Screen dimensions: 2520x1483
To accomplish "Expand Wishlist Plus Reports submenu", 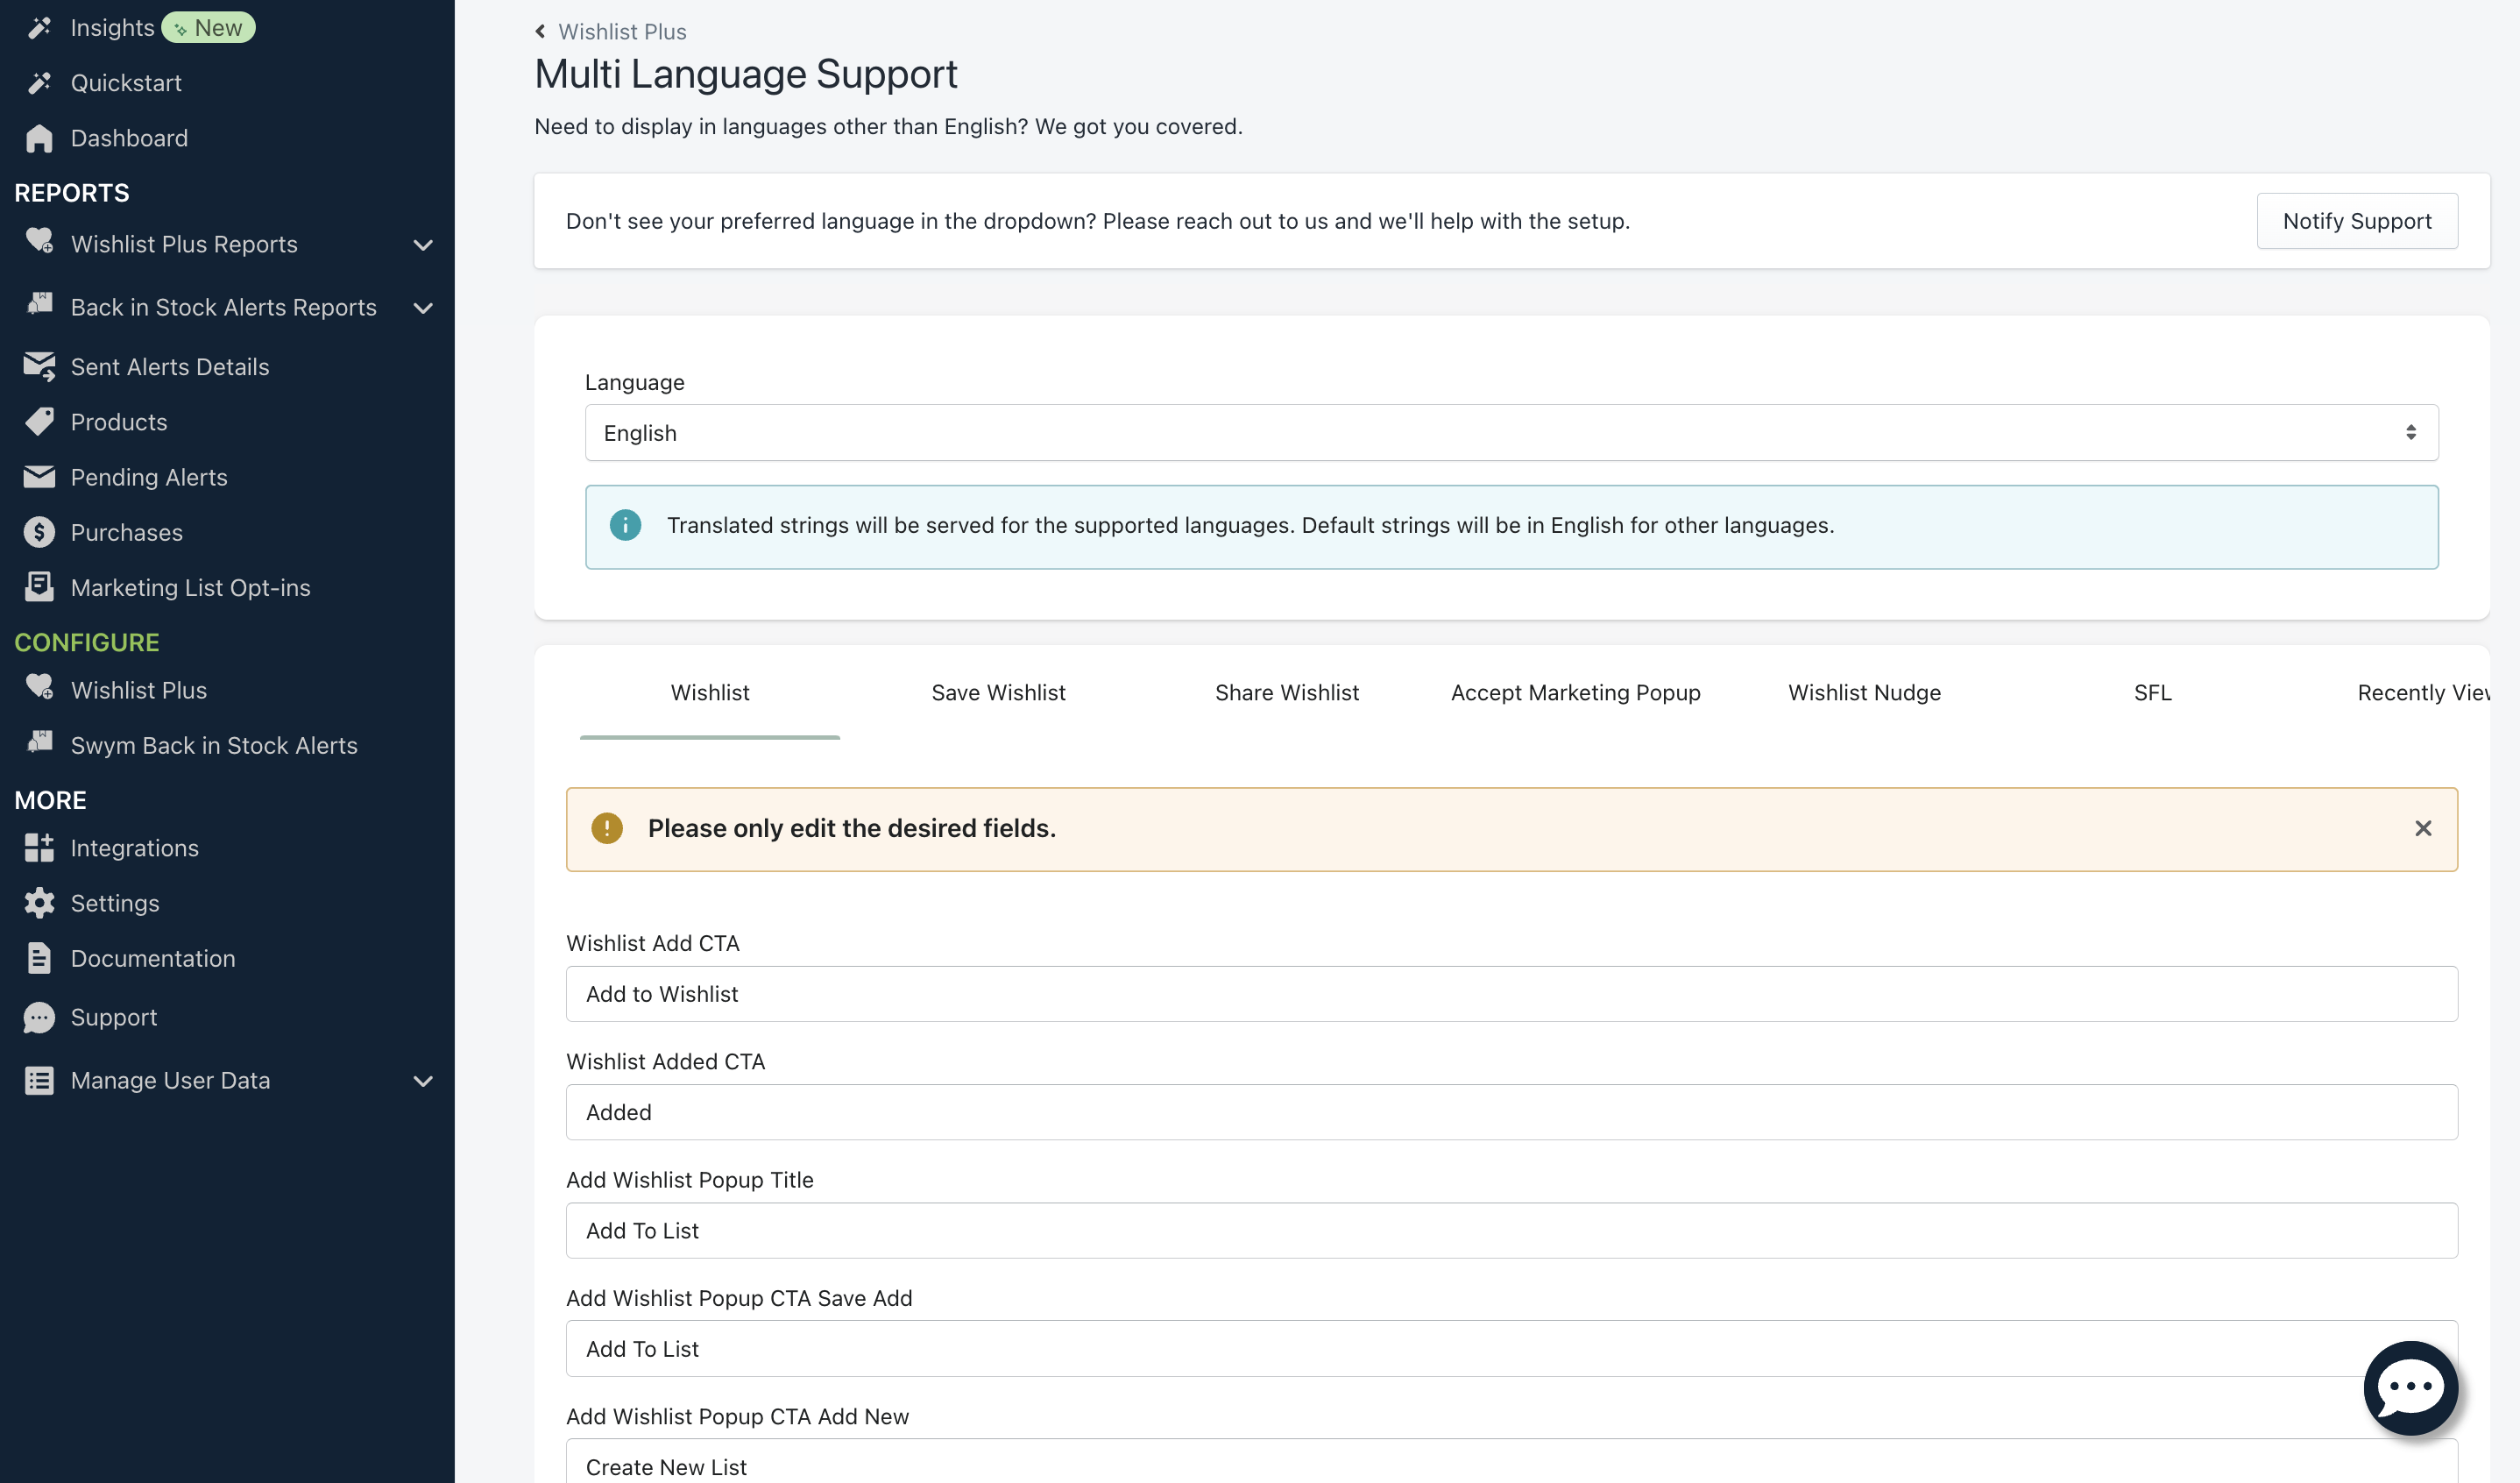I will [x=423, y=245].
